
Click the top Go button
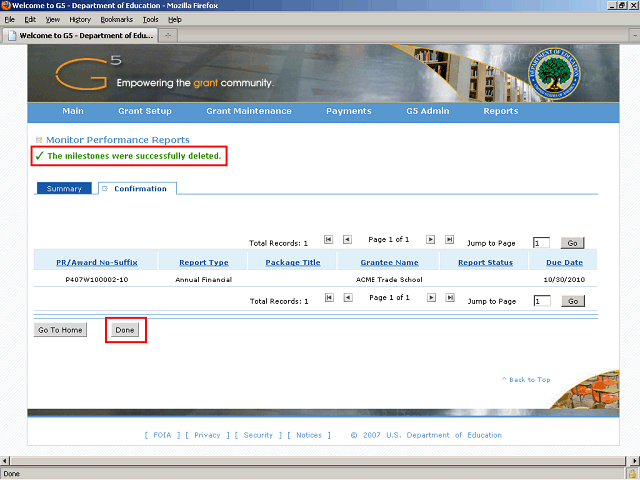tap(572, 243)
